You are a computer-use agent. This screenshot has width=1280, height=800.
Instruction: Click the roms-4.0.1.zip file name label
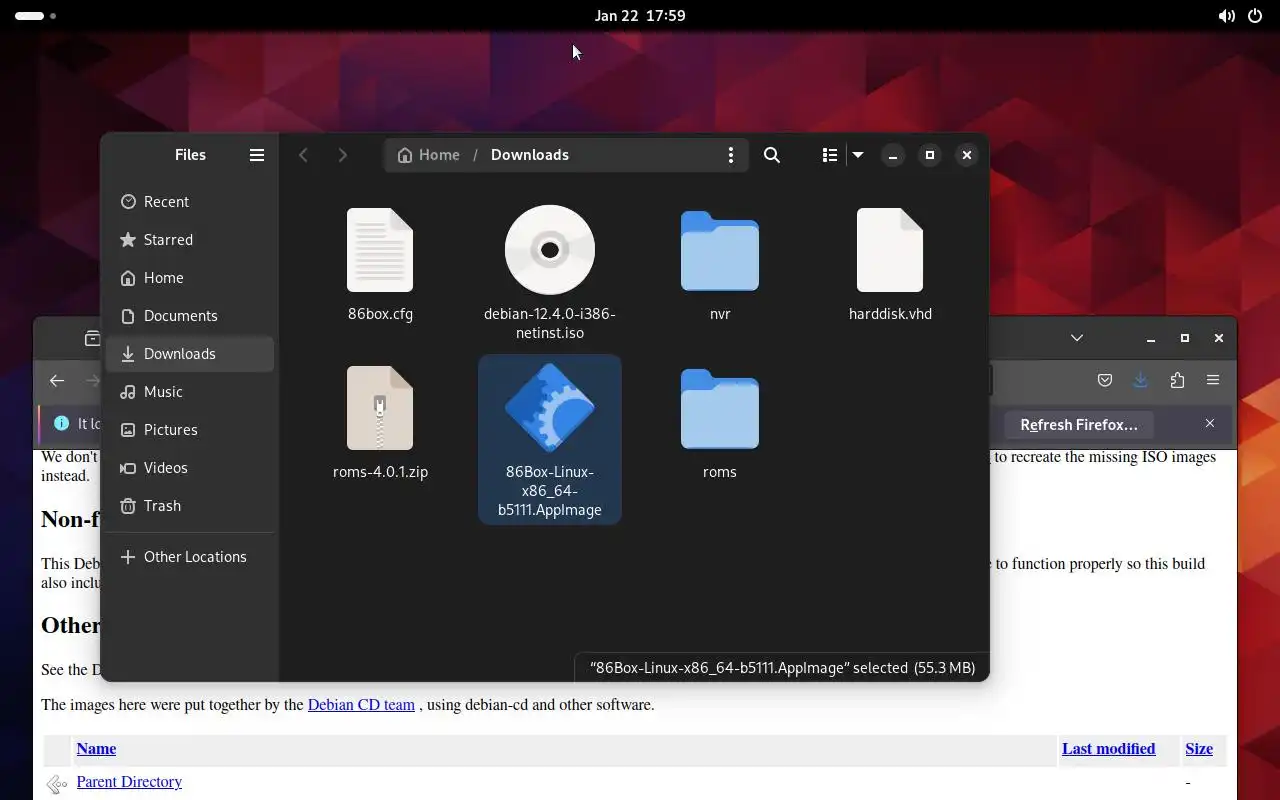tap(380, 472)
